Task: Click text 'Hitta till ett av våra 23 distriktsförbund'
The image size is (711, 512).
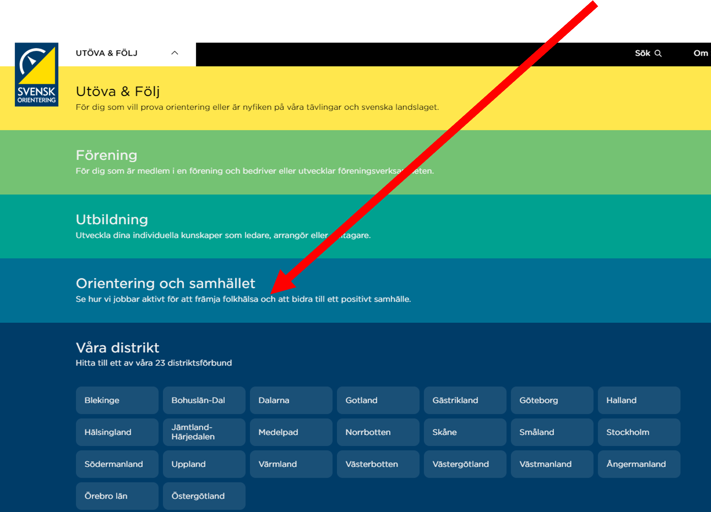Action: pos(154,363)
